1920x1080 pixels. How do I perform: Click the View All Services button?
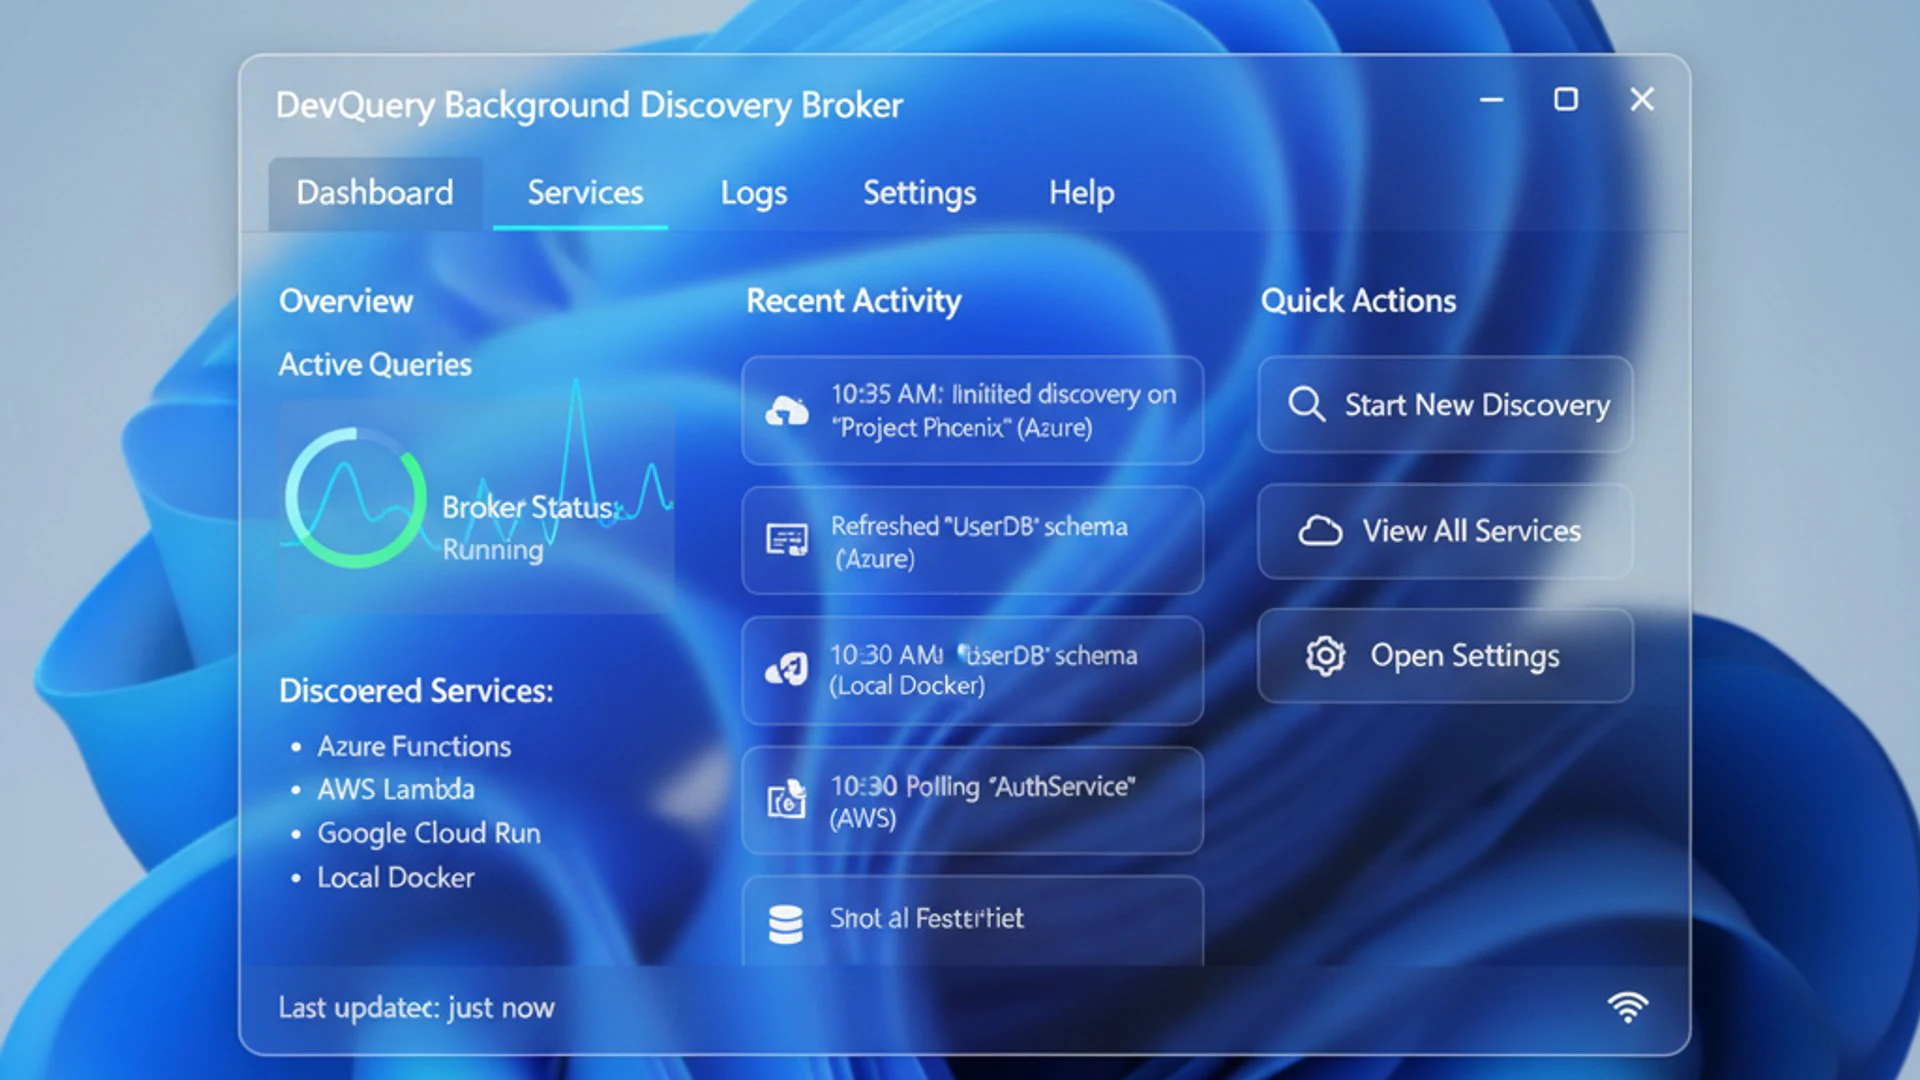point(1445,531)
